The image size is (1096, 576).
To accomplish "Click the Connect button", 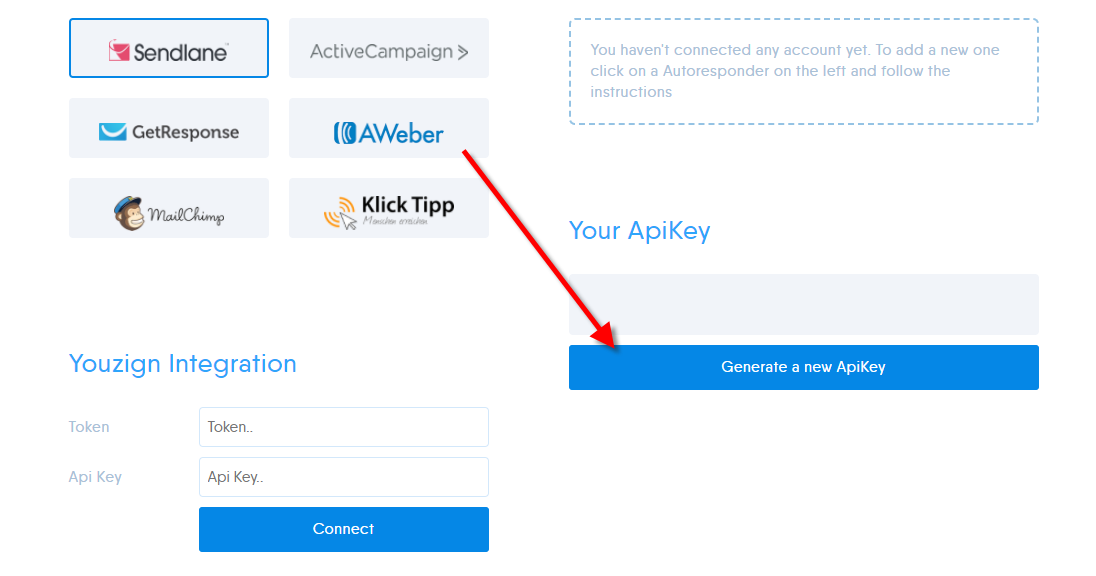I will (344, 529).
